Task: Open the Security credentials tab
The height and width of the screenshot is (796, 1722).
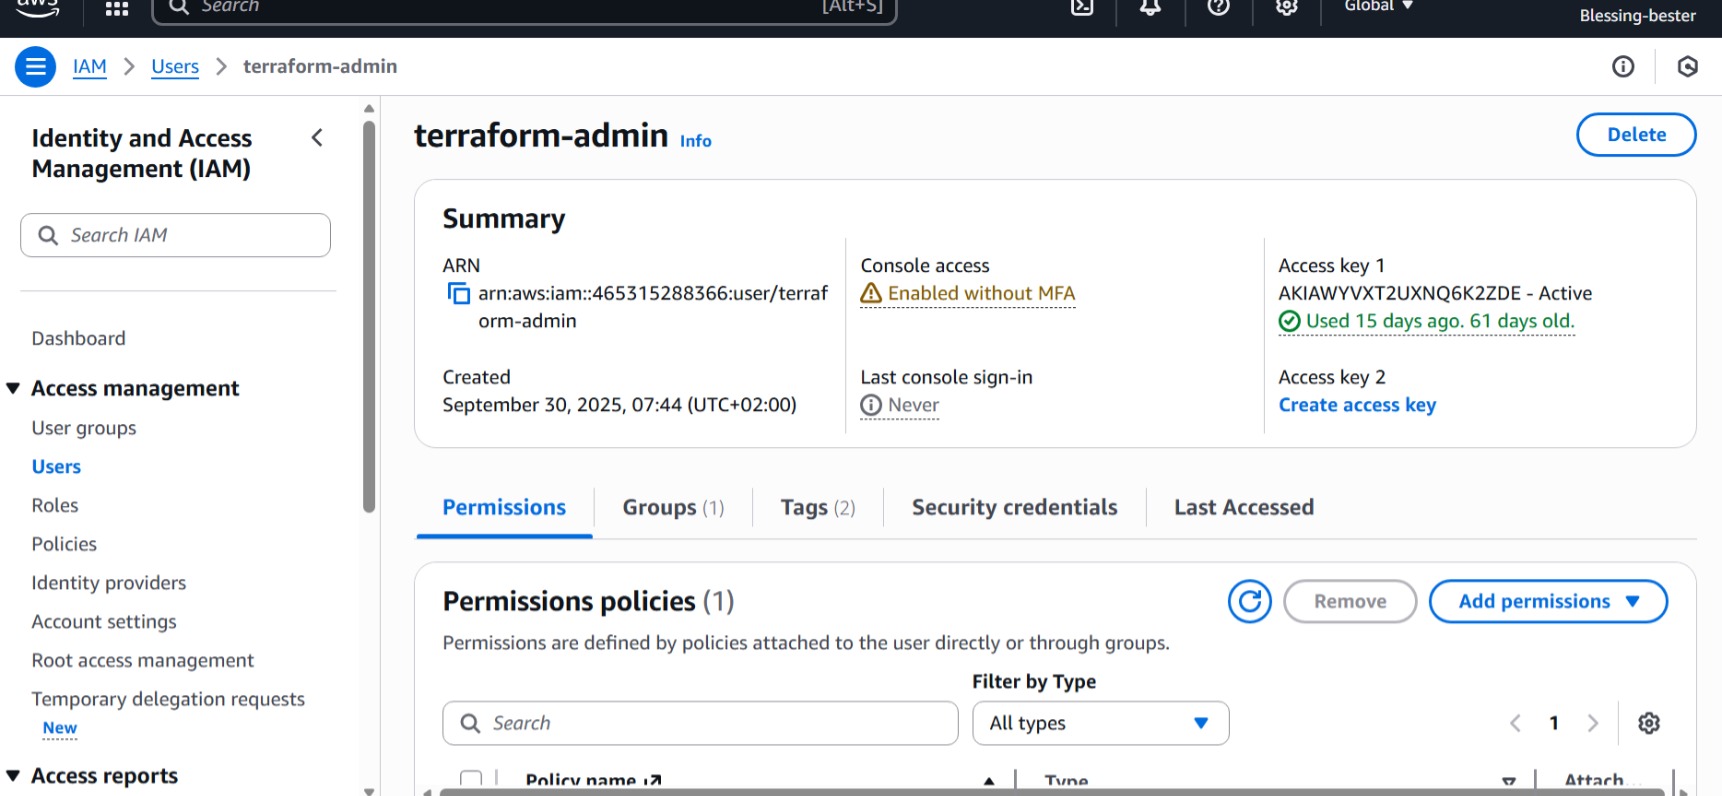Action: 1014,507
